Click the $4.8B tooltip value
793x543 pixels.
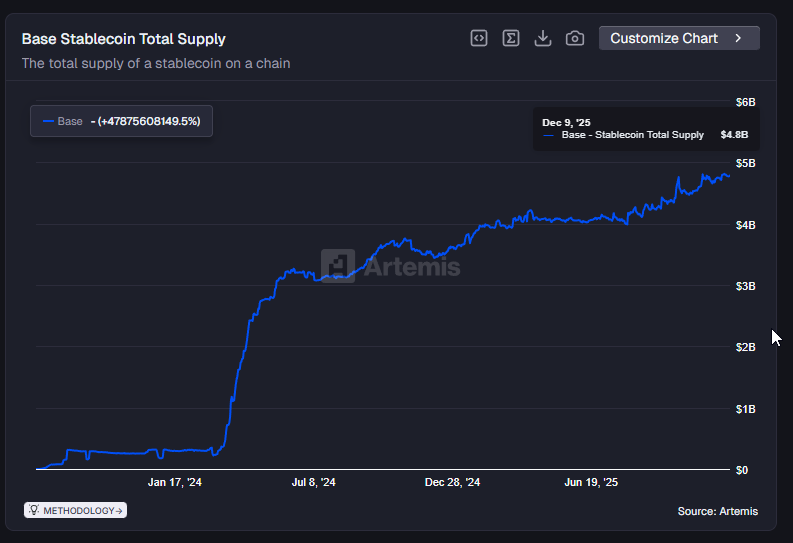pyautogui.click(x=734, y=135)
